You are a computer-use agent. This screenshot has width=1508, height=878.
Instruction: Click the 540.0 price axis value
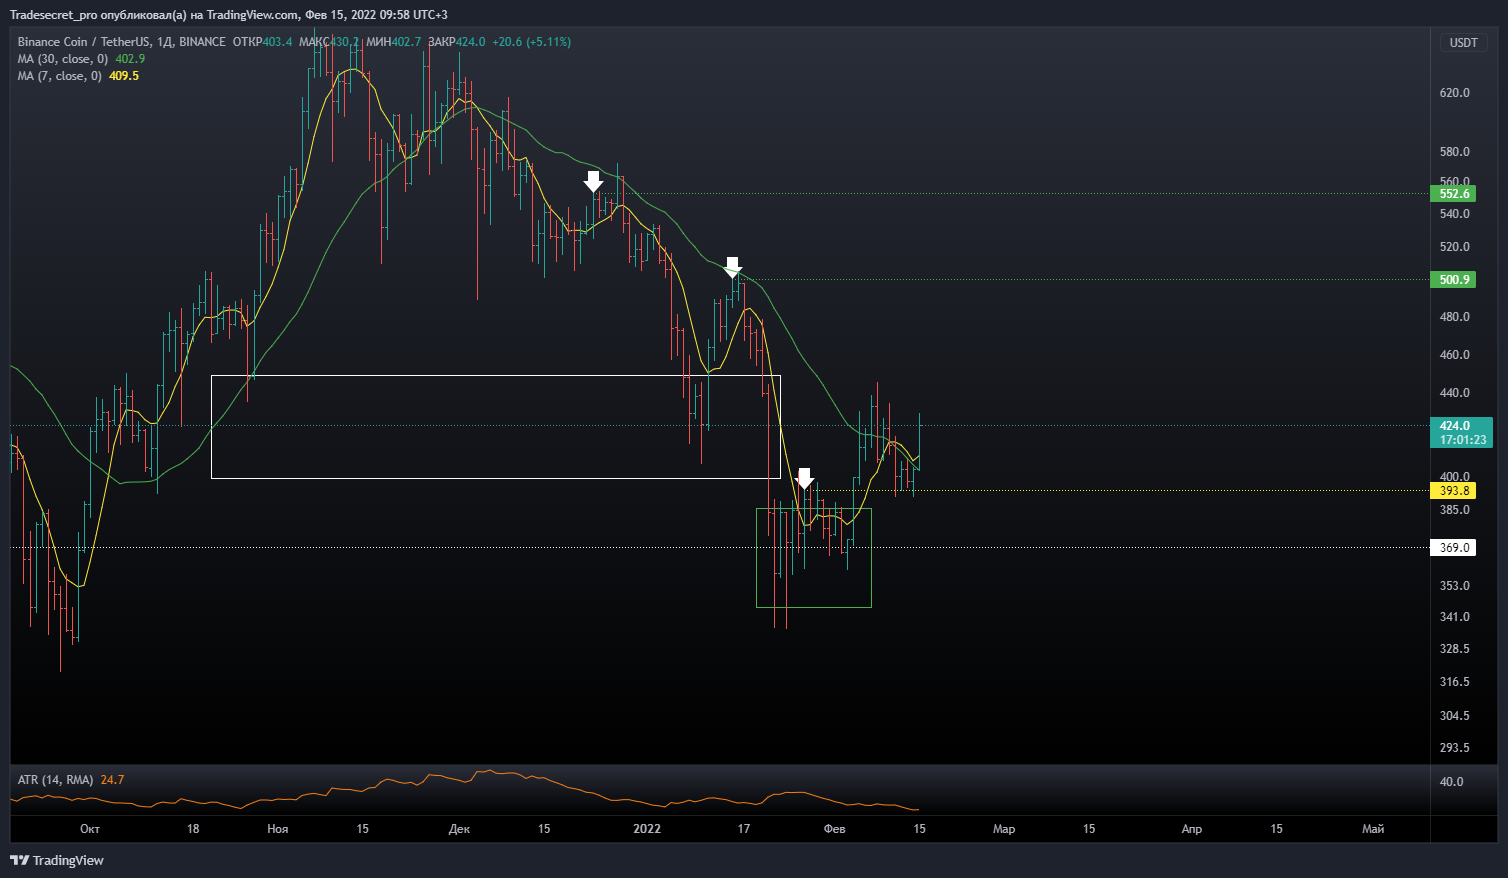pyautogui.click(x=1455, y=214)
